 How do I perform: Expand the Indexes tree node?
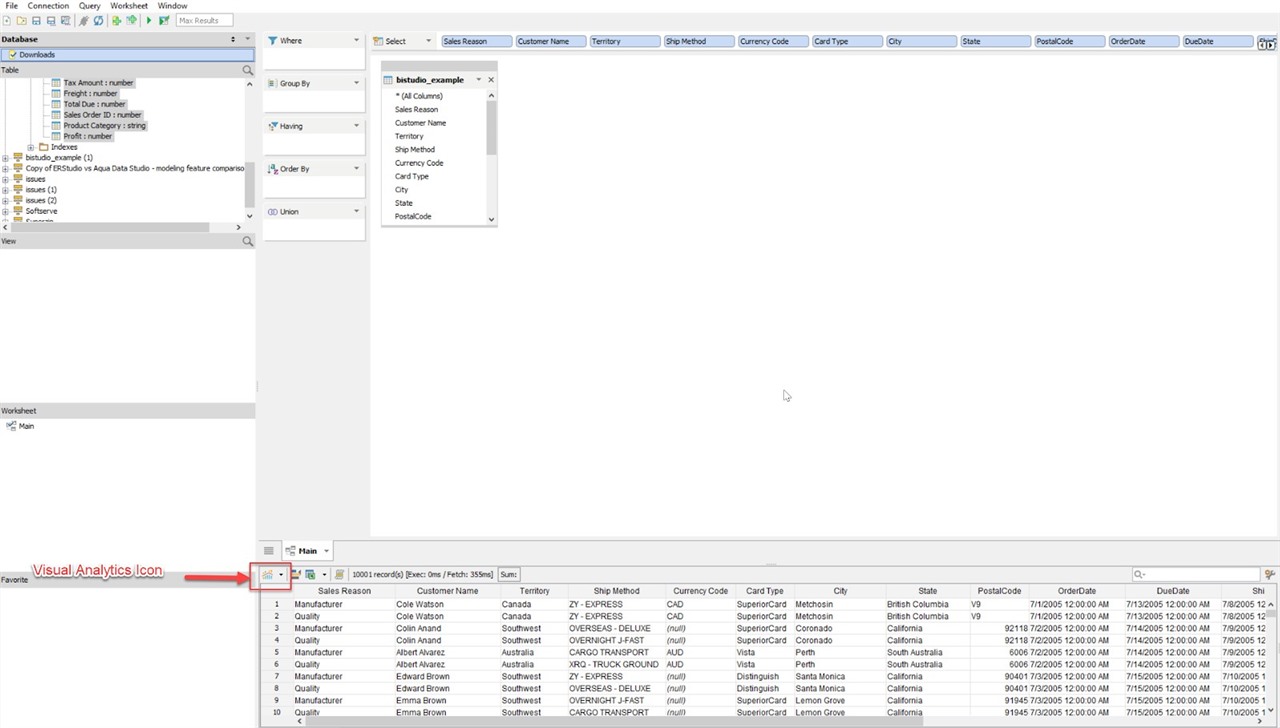(31, 147)
